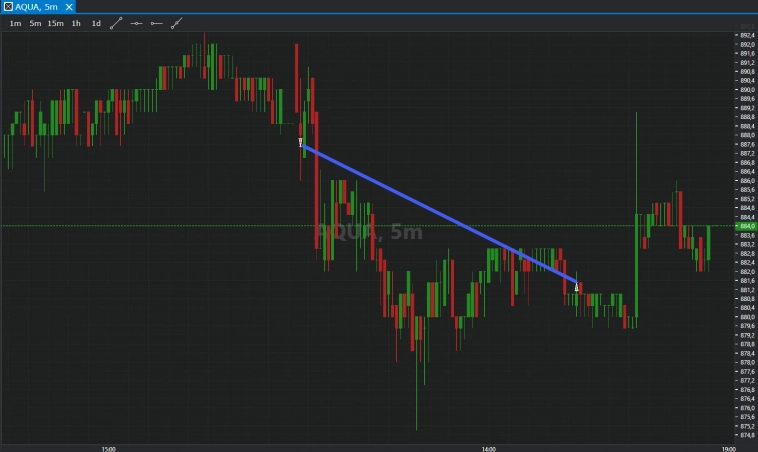
Task: Select the blue trend line on chart
Action: tap(439, 213)
